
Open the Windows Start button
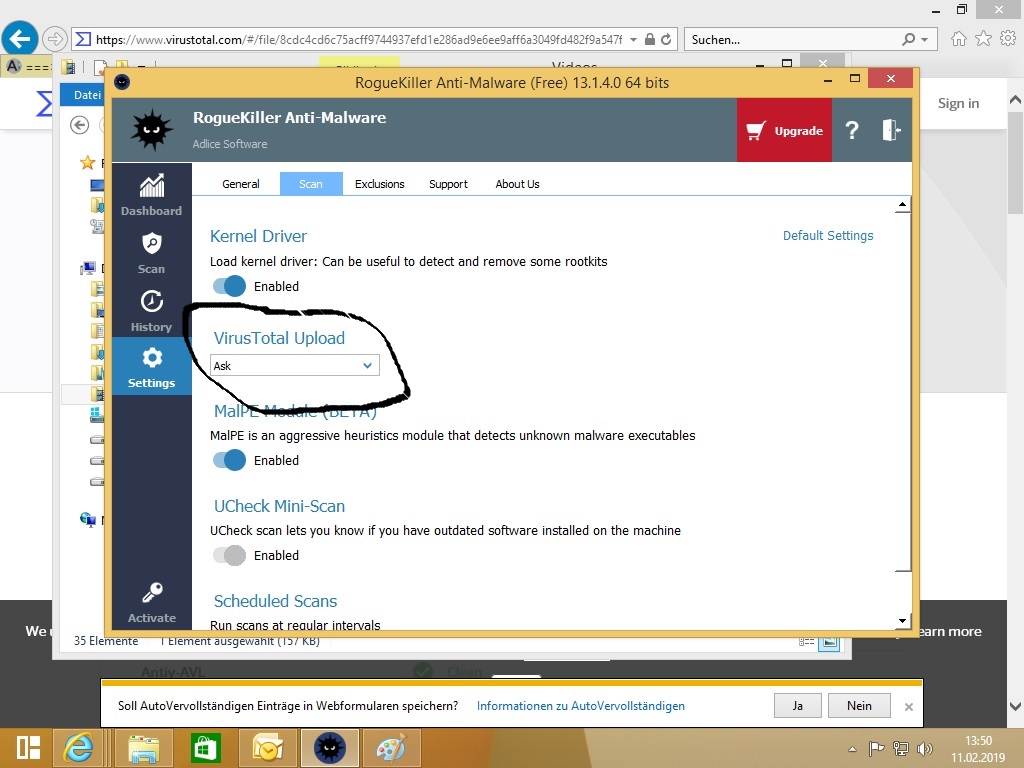tap(28, 748)
